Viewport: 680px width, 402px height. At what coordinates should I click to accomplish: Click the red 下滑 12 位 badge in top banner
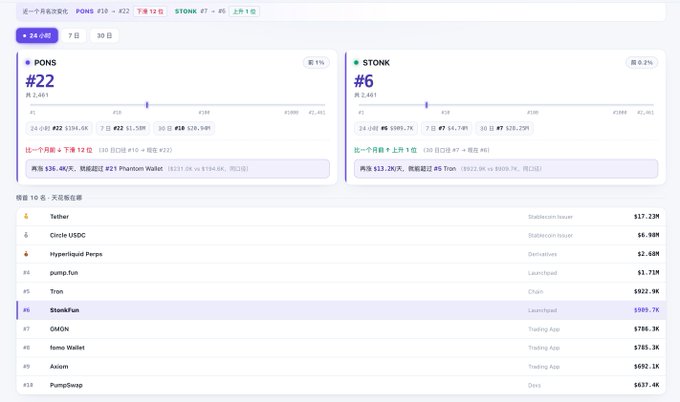pos(150,11)
